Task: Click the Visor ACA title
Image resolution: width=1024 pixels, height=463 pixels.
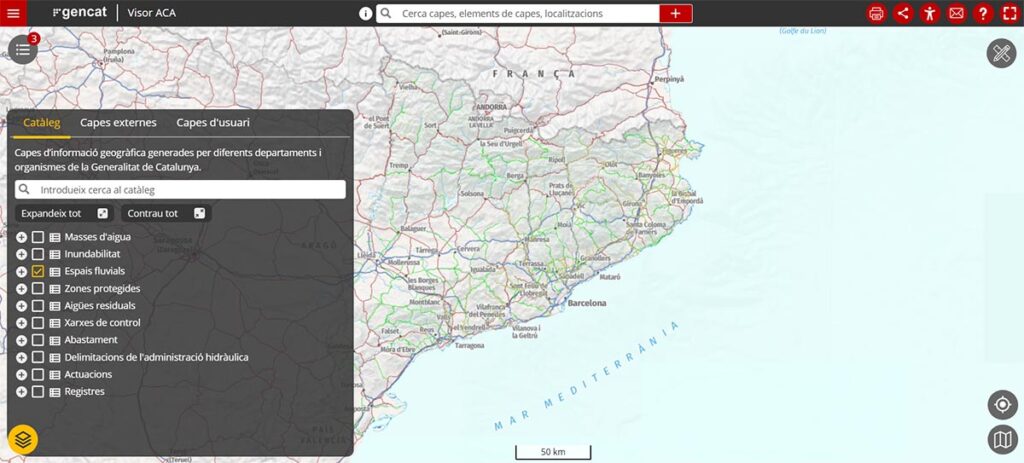Action: point(152,13)
